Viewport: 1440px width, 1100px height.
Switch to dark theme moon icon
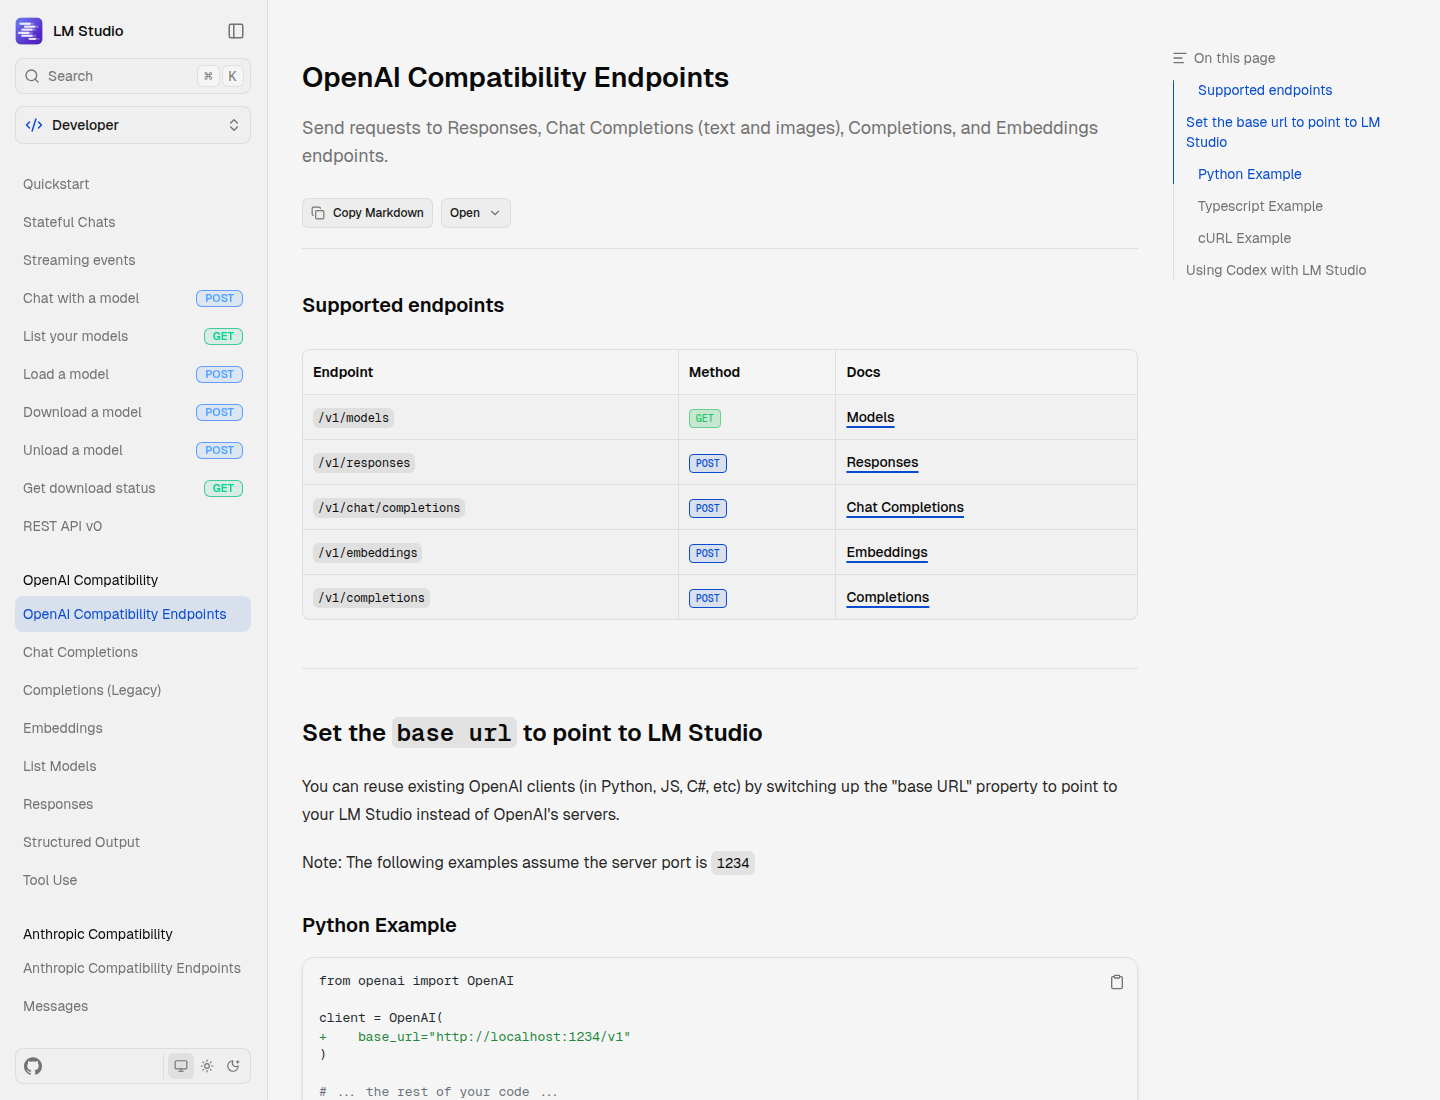(233, 1066)
